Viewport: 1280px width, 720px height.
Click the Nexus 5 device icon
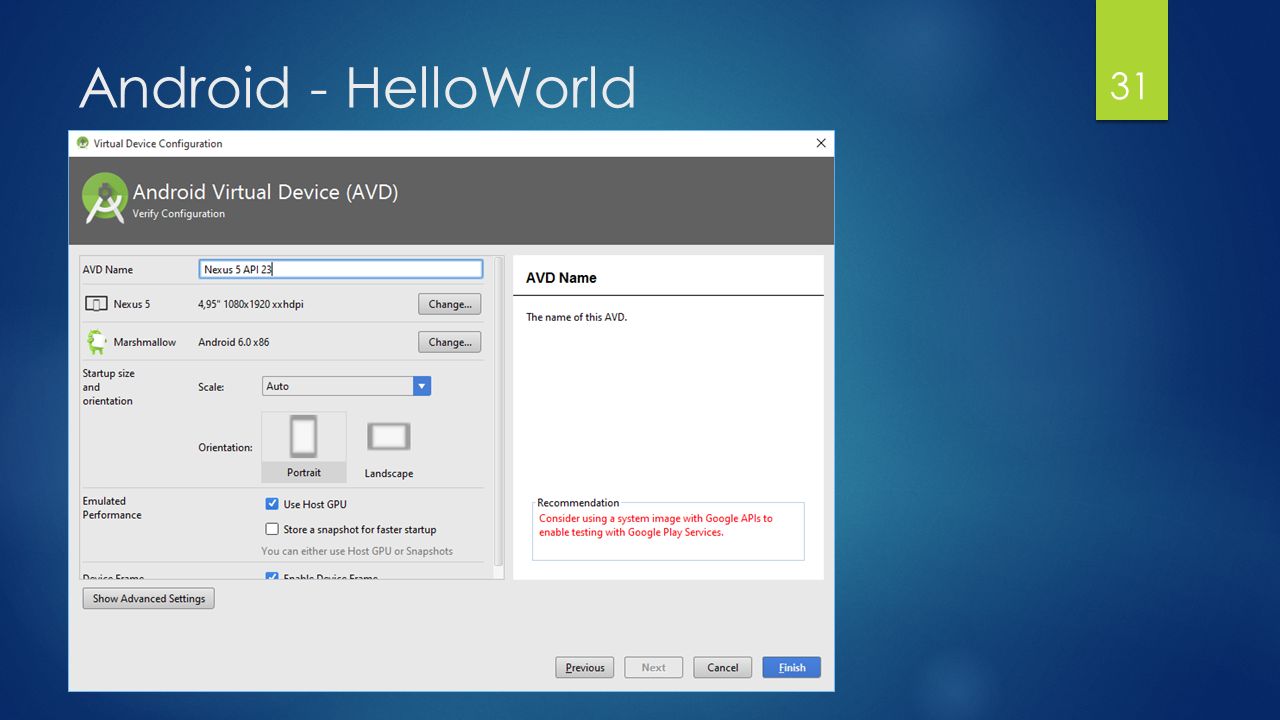(96, 304)
